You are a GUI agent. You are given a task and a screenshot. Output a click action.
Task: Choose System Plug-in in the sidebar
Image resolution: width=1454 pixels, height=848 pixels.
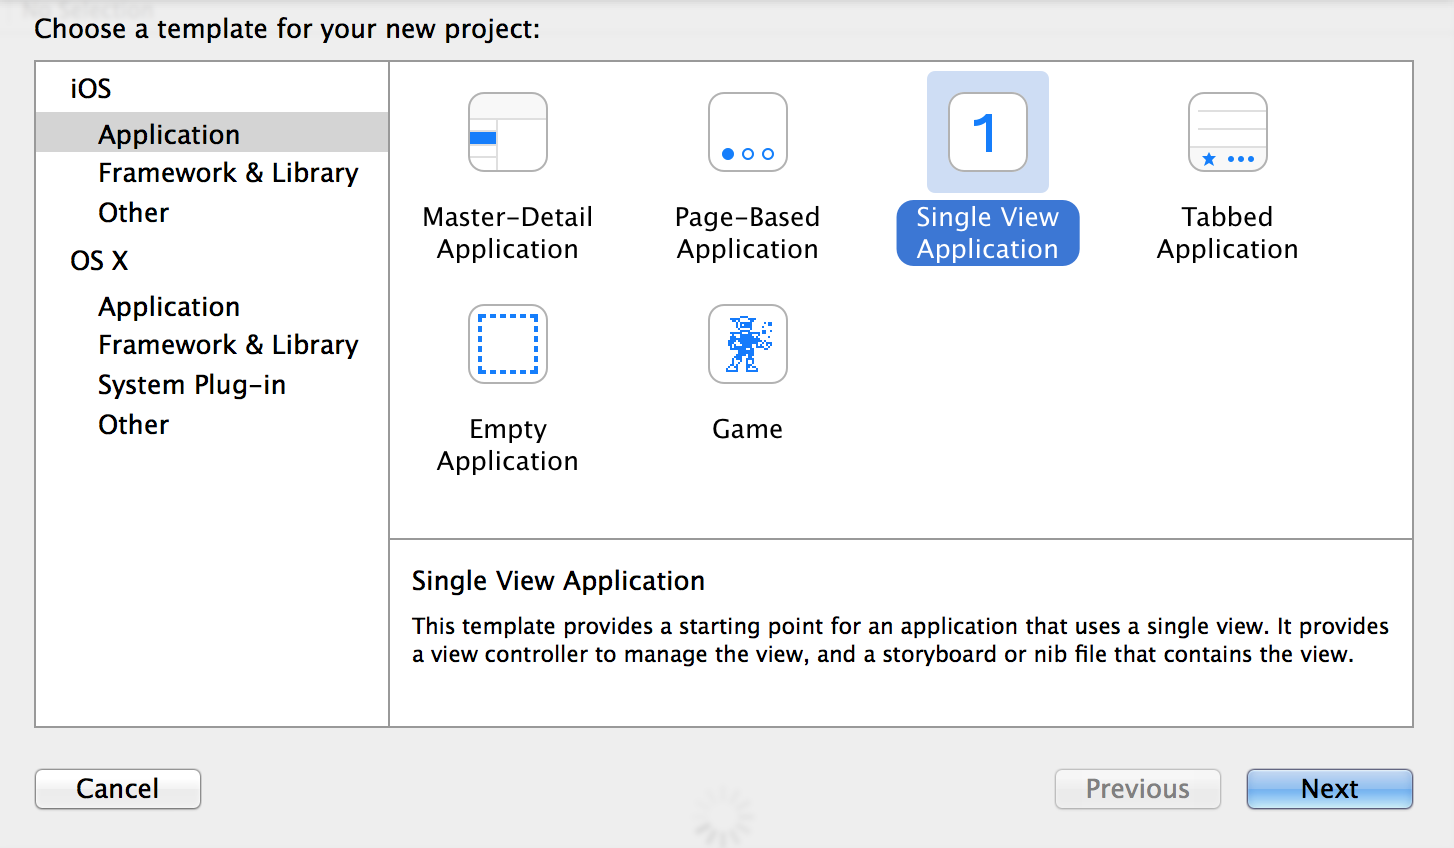pyautogui.click(x=192, y=385)
